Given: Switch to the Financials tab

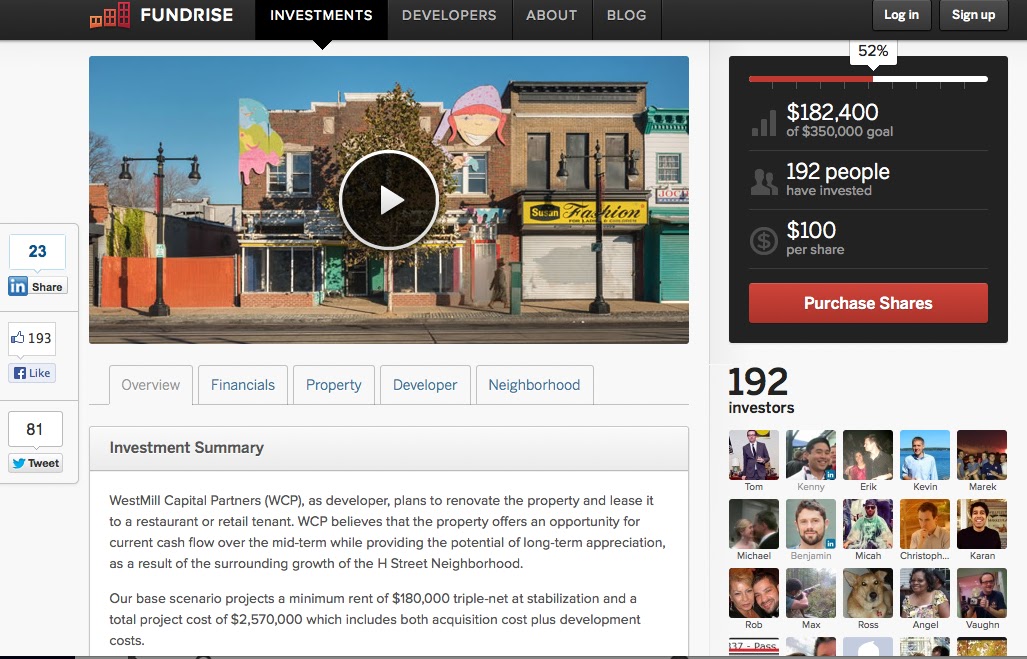Looking at the screenshot, I should (x=243, y=385).
